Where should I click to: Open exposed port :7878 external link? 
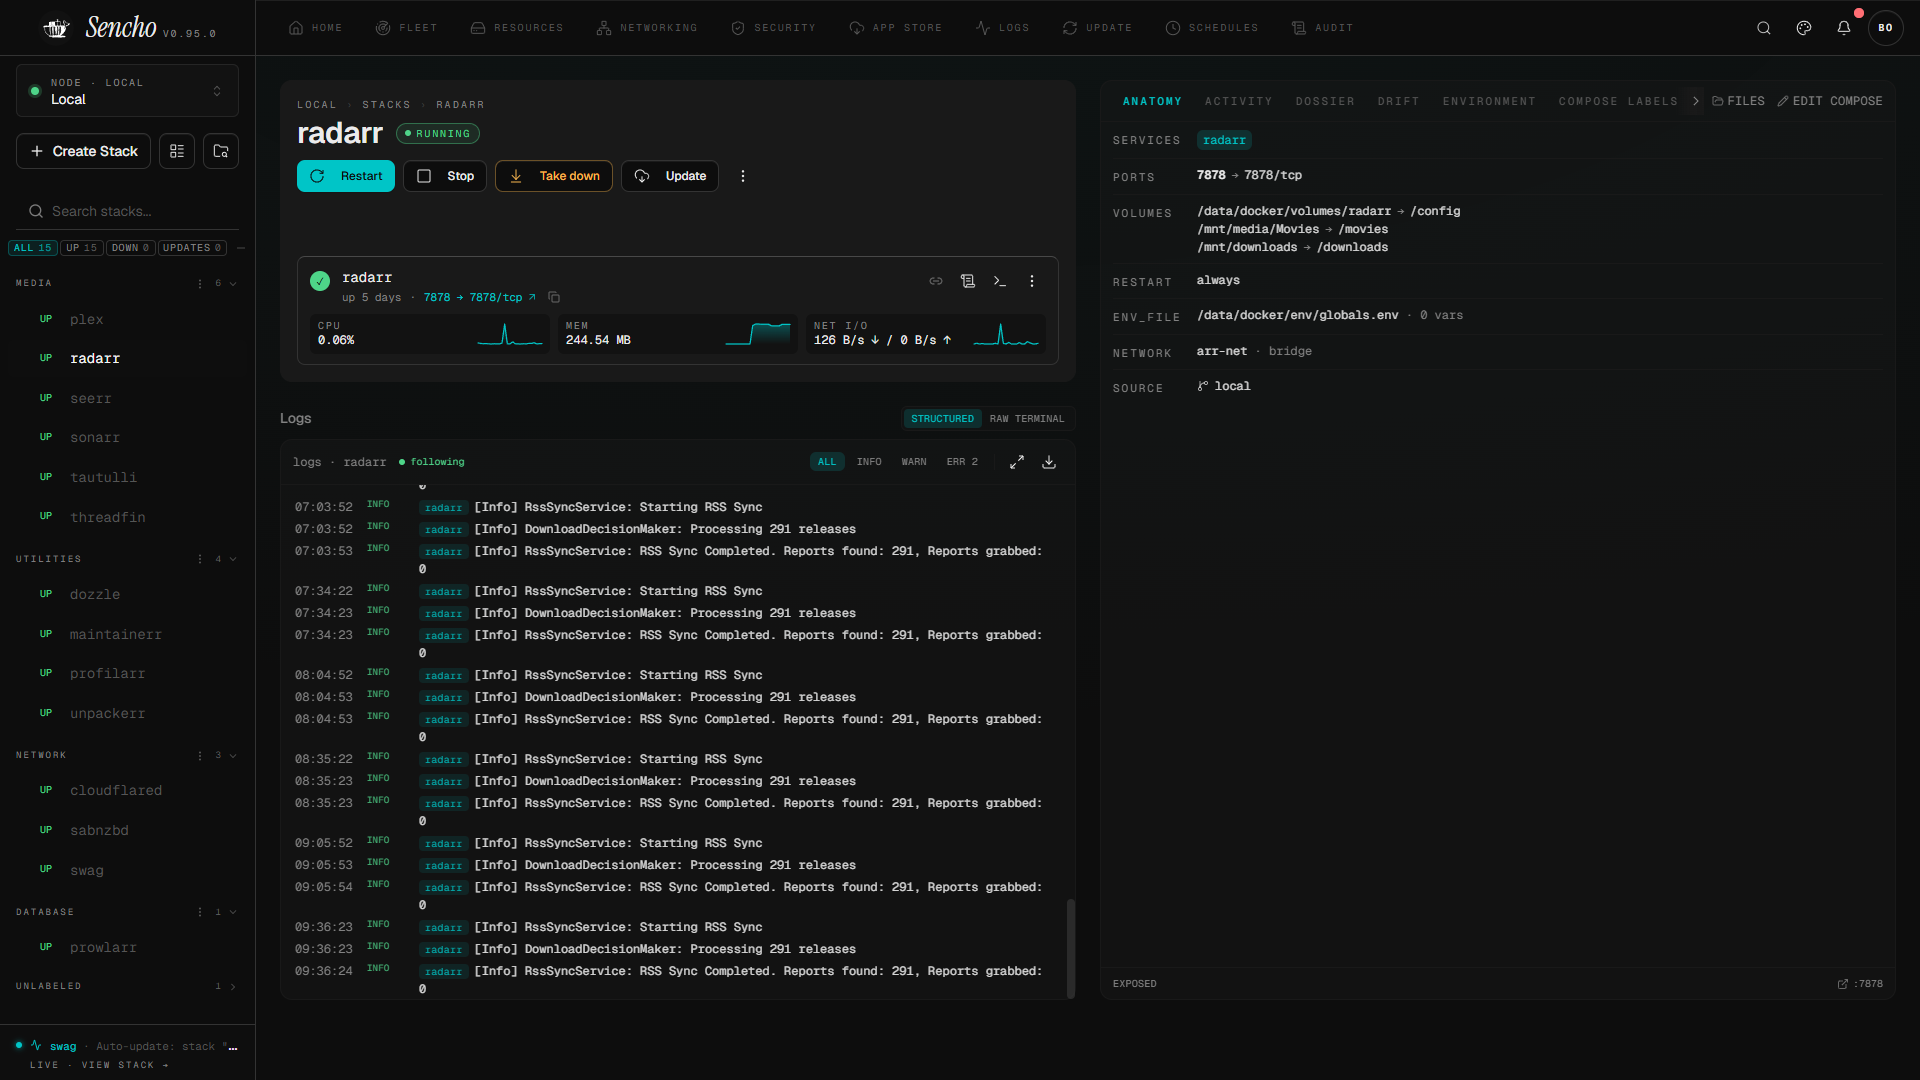click(x=1860, y=984)
